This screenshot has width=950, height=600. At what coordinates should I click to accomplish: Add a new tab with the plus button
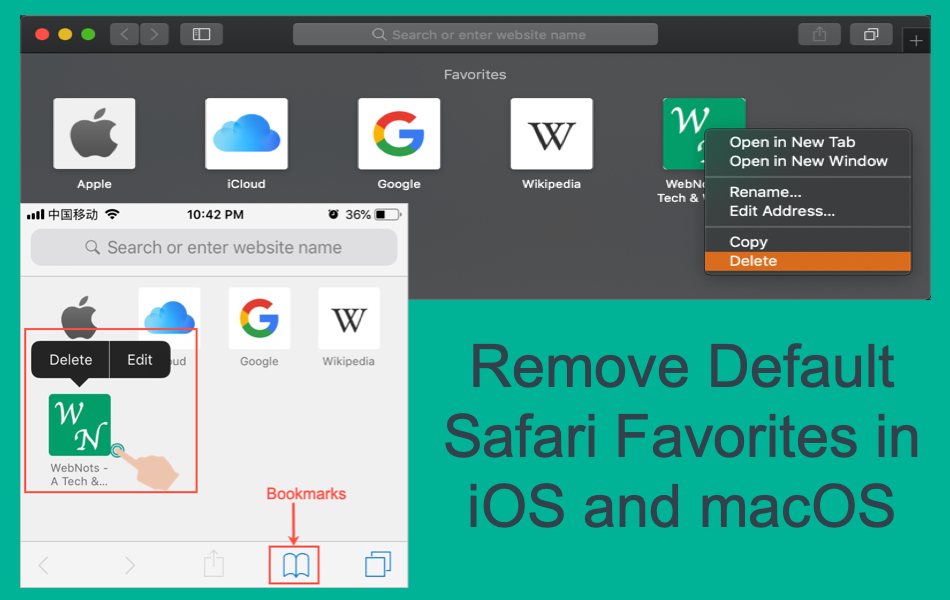[916, 41]
